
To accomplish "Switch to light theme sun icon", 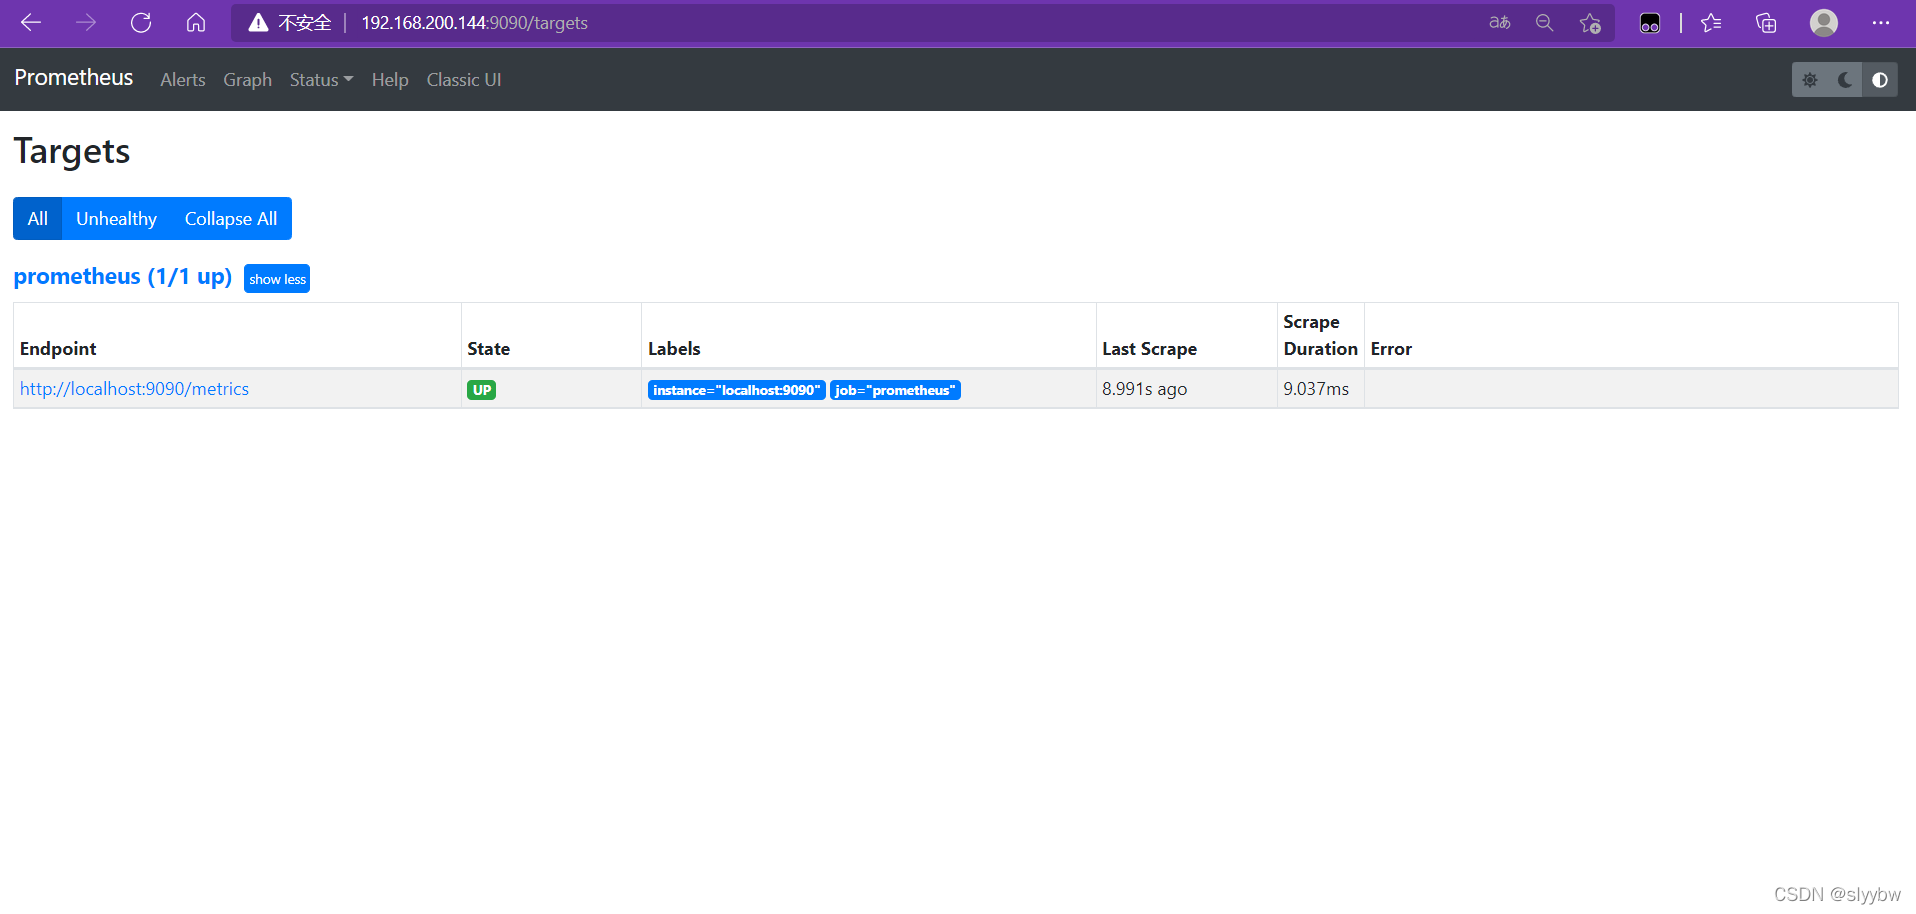I will (1810, 80).
